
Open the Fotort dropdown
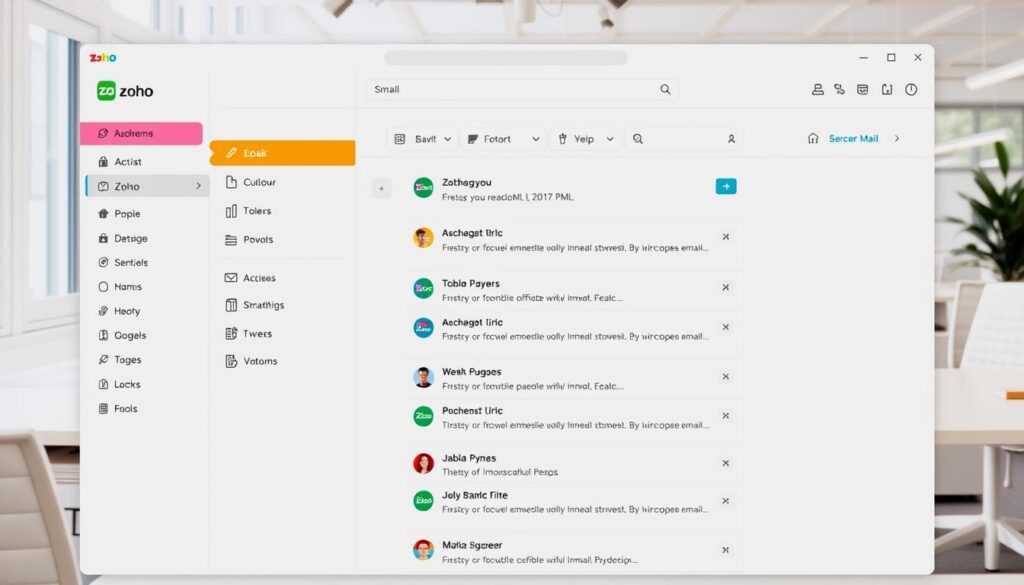point(504,139)
